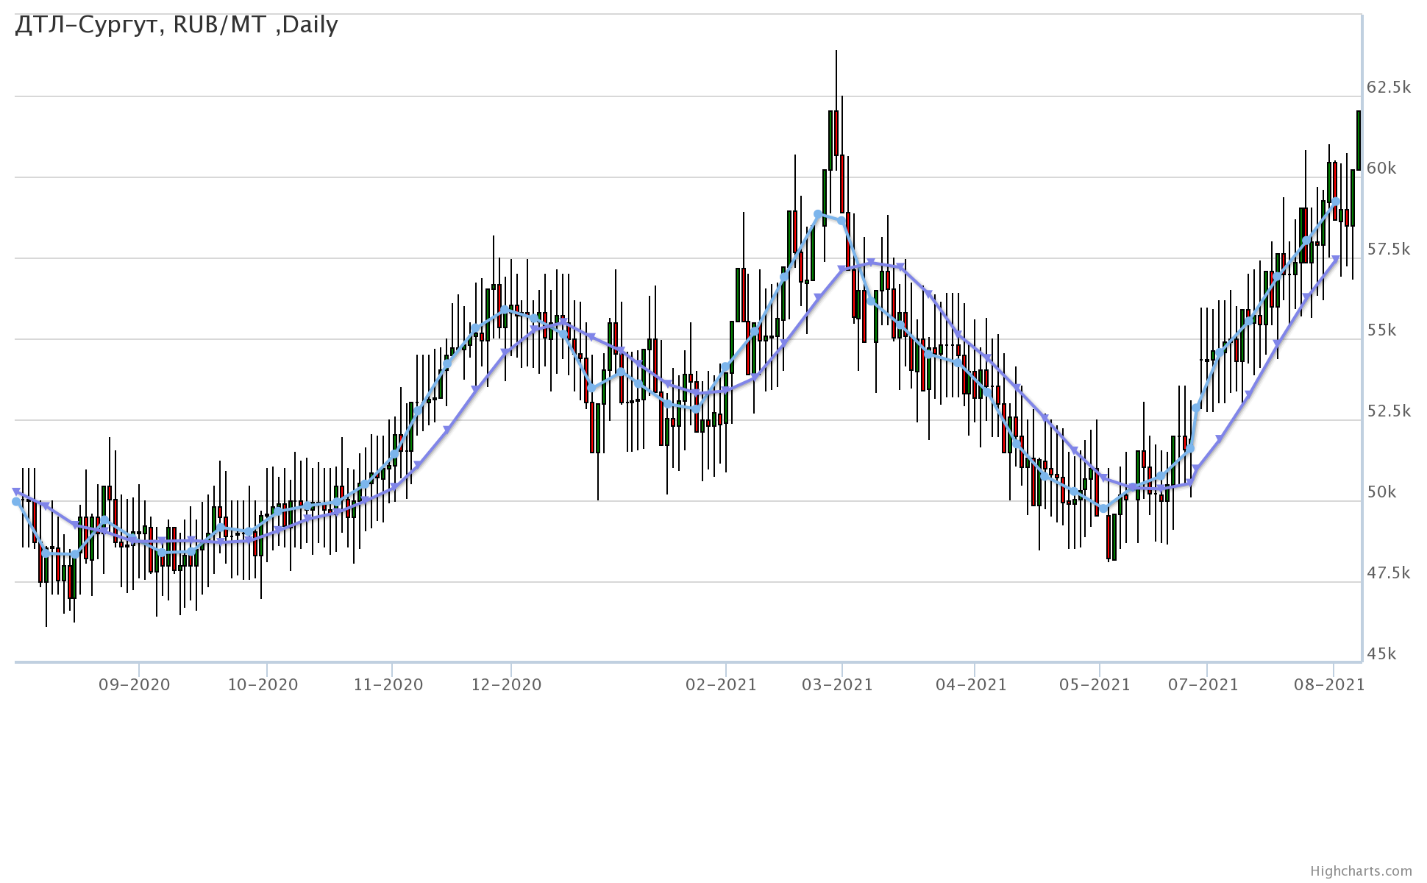Select the 45k price axis label
This screenshot has height=883, width=1427.
[x=1381, y=655]
